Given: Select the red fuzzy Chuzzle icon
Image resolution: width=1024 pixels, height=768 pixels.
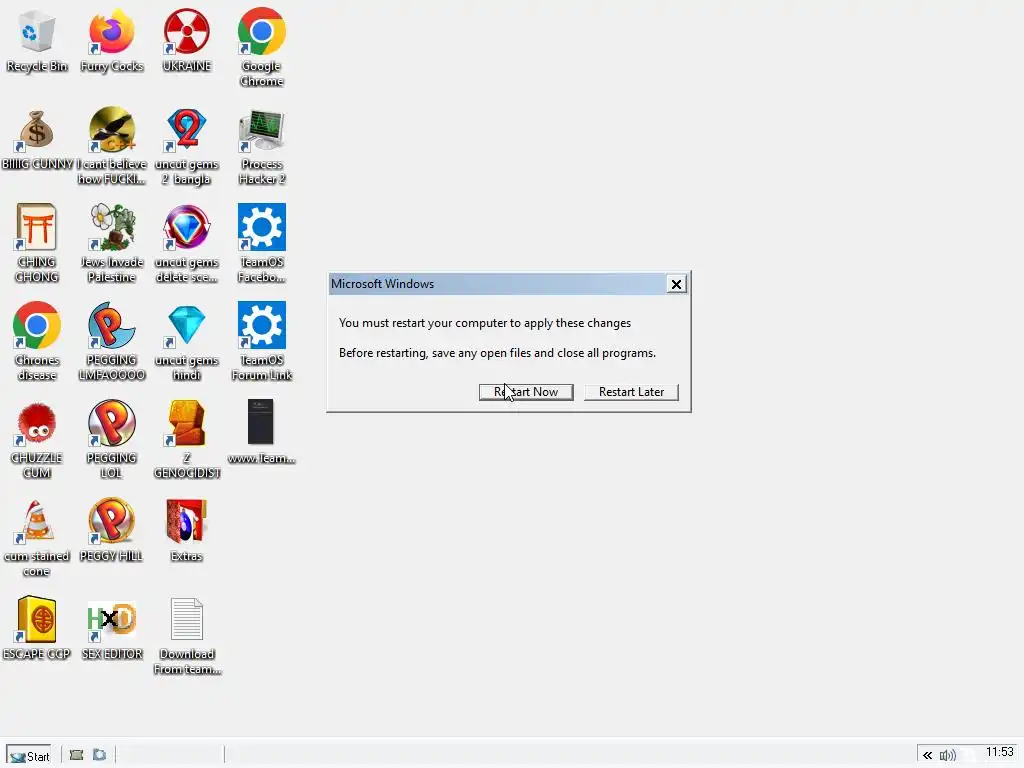Looking at the screenshot, I should click(x=37, y=423).
